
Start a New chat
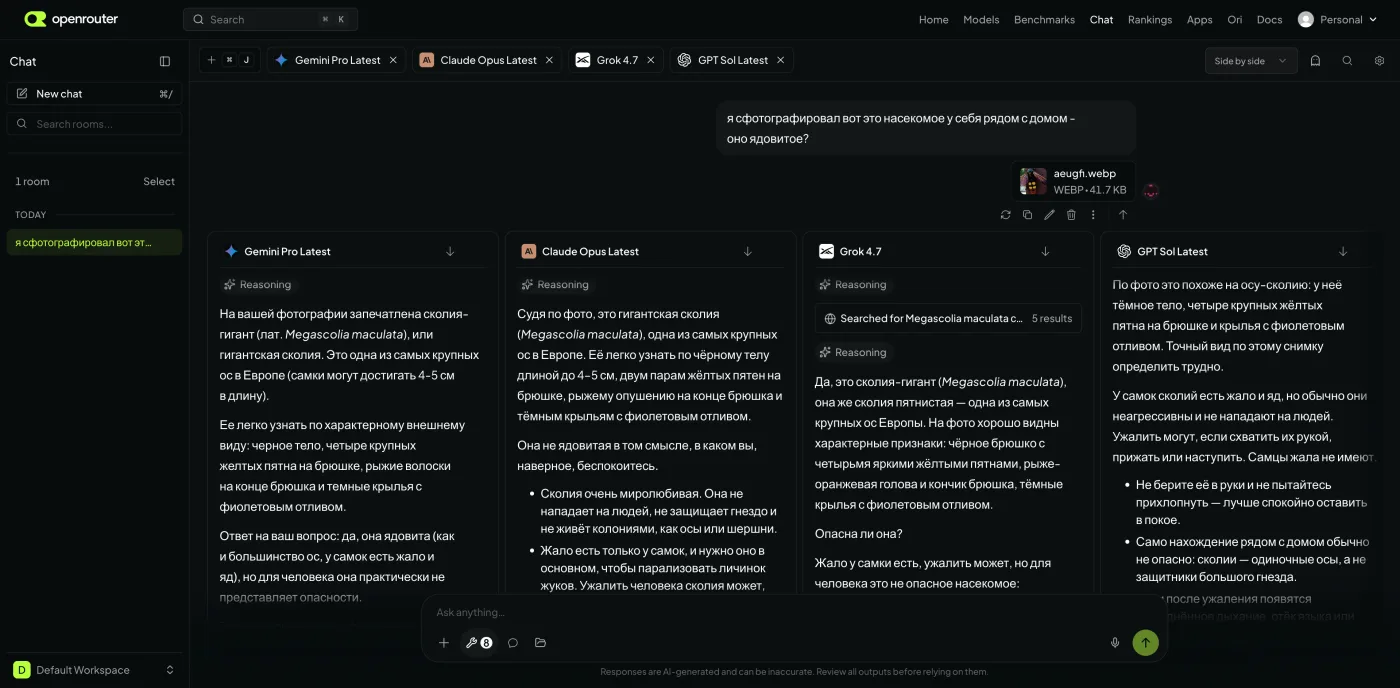click(x=94, y=94)
